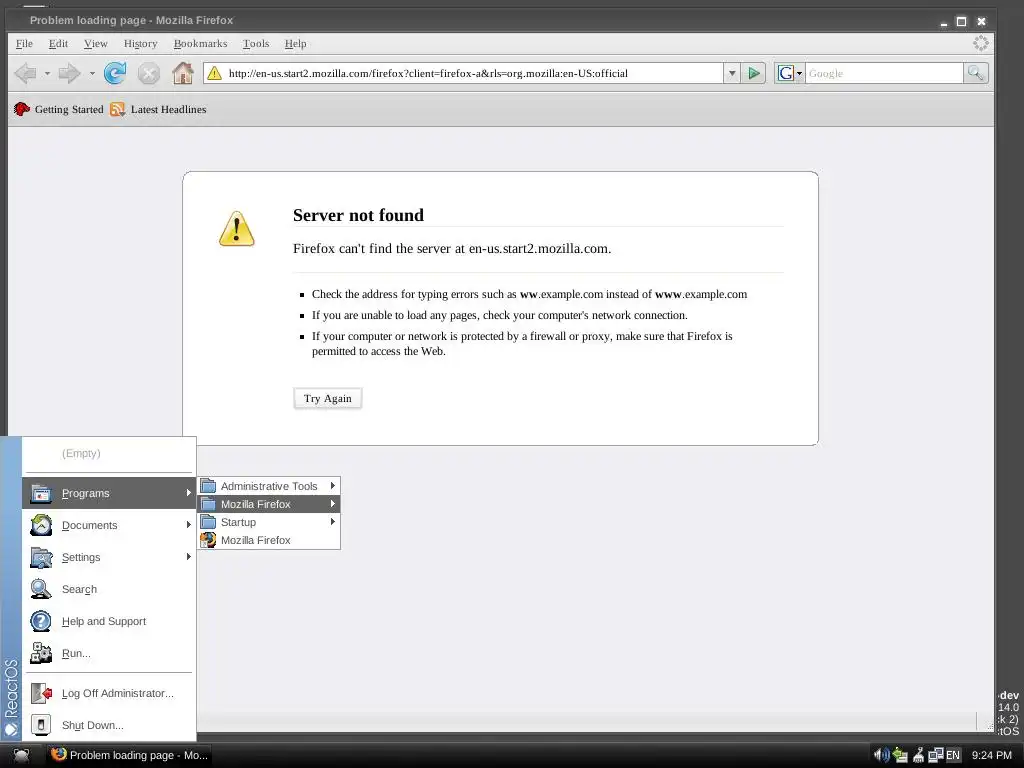The height and width of the screenshot is (768, 1024).
Task: Click the Back arrow in Firefox toolbar
Action: tap(25, 73)
